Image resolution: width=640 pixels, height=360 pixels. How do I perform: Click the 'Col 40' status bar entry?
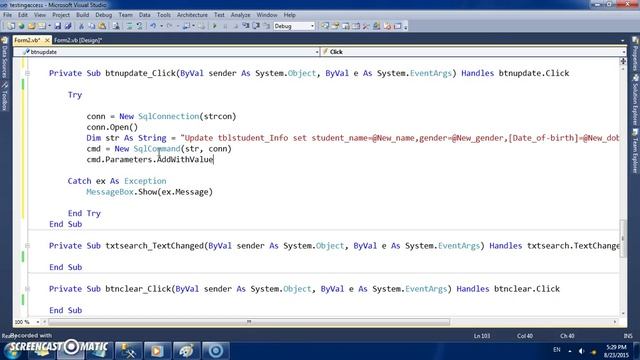[x=525, y=336]
